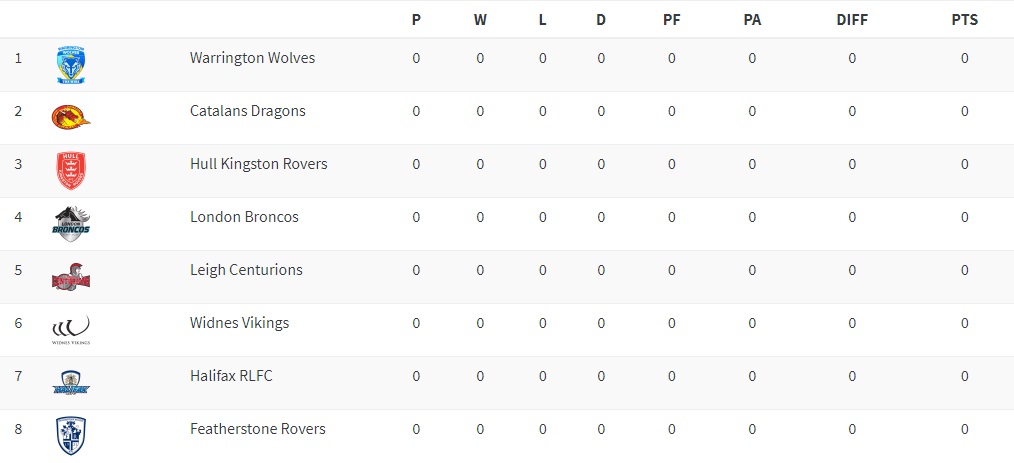Click the Halifax RLFC team name
Viewport: 1014px width, 463px height.
coord(231,376)
